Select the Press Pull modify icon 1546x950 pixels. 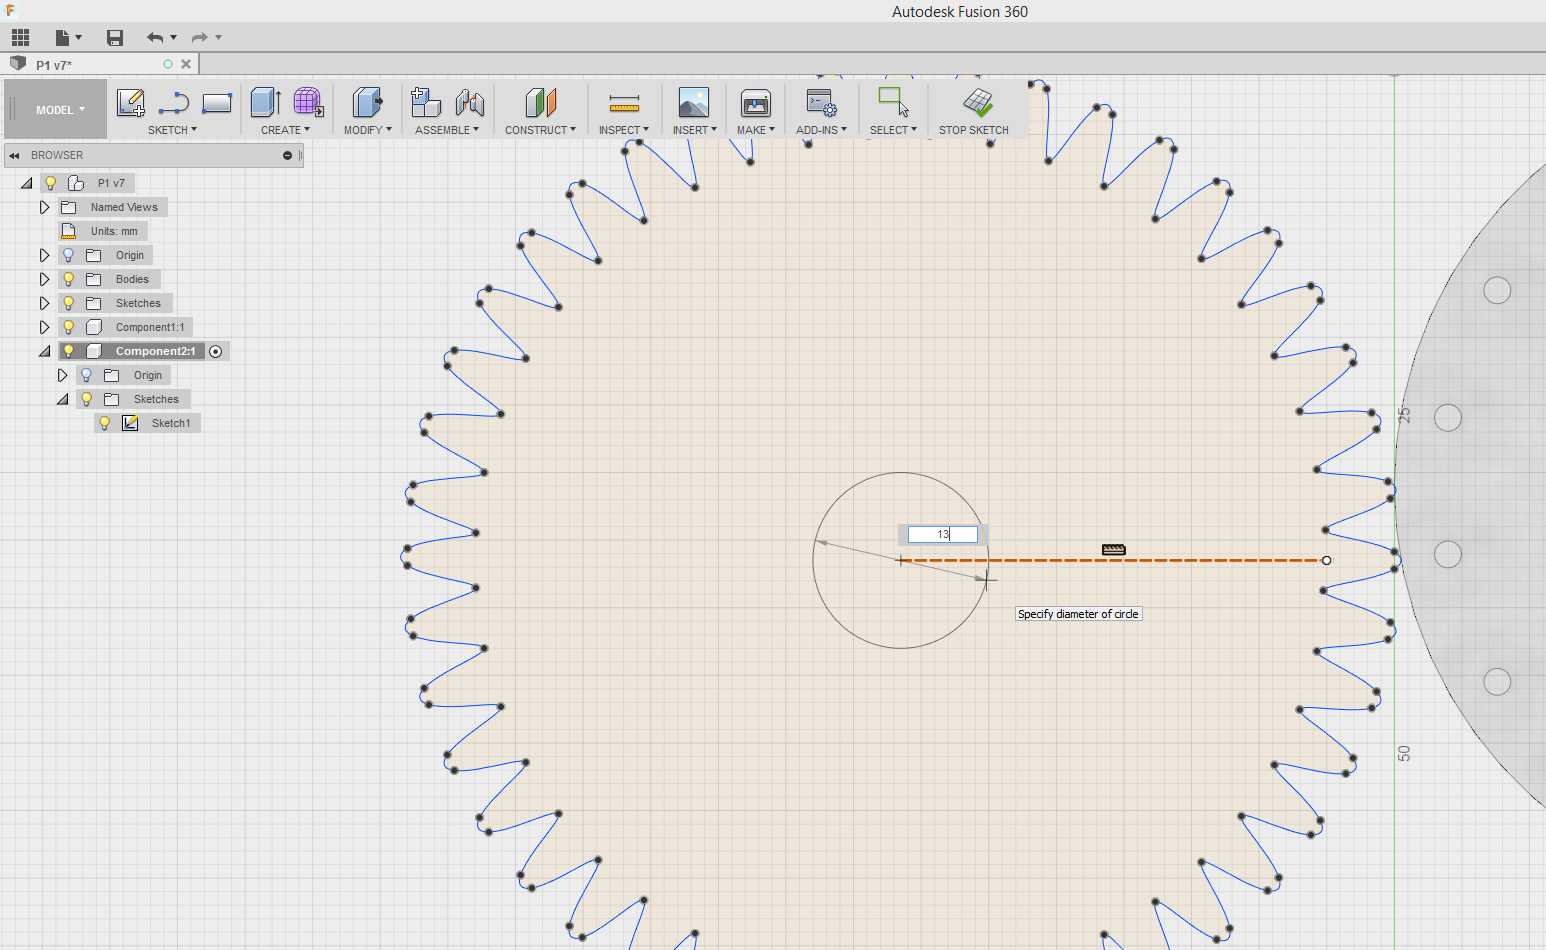[368, 102]
